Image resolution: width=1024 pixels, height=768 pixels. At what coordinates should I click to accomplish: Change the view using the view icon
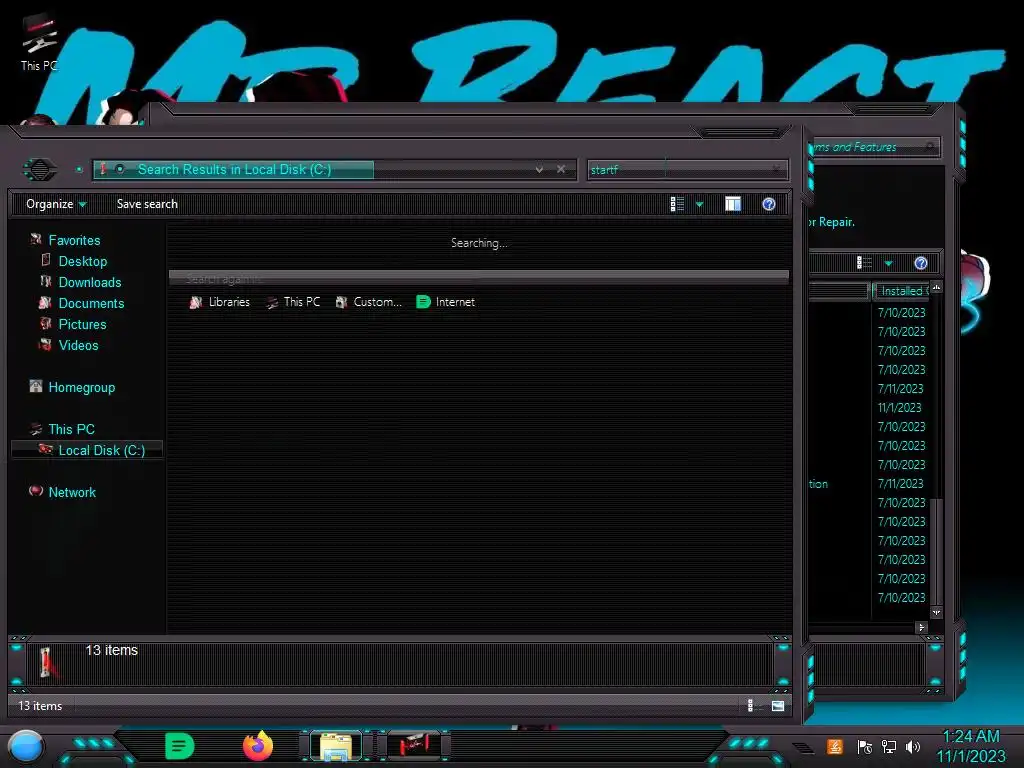[677, 204]
